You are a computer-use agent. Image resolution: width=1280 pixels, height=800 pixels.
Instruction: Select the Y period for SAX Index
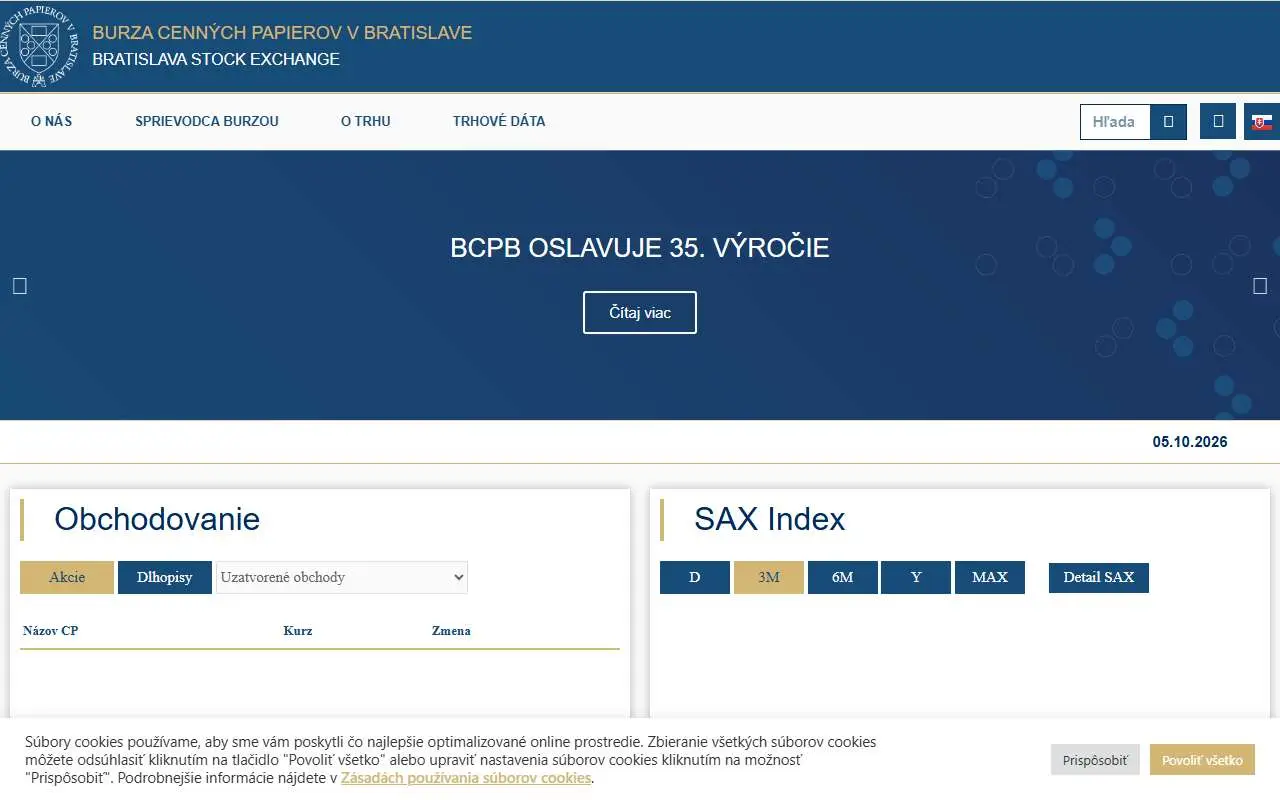(x=916, y=577)
